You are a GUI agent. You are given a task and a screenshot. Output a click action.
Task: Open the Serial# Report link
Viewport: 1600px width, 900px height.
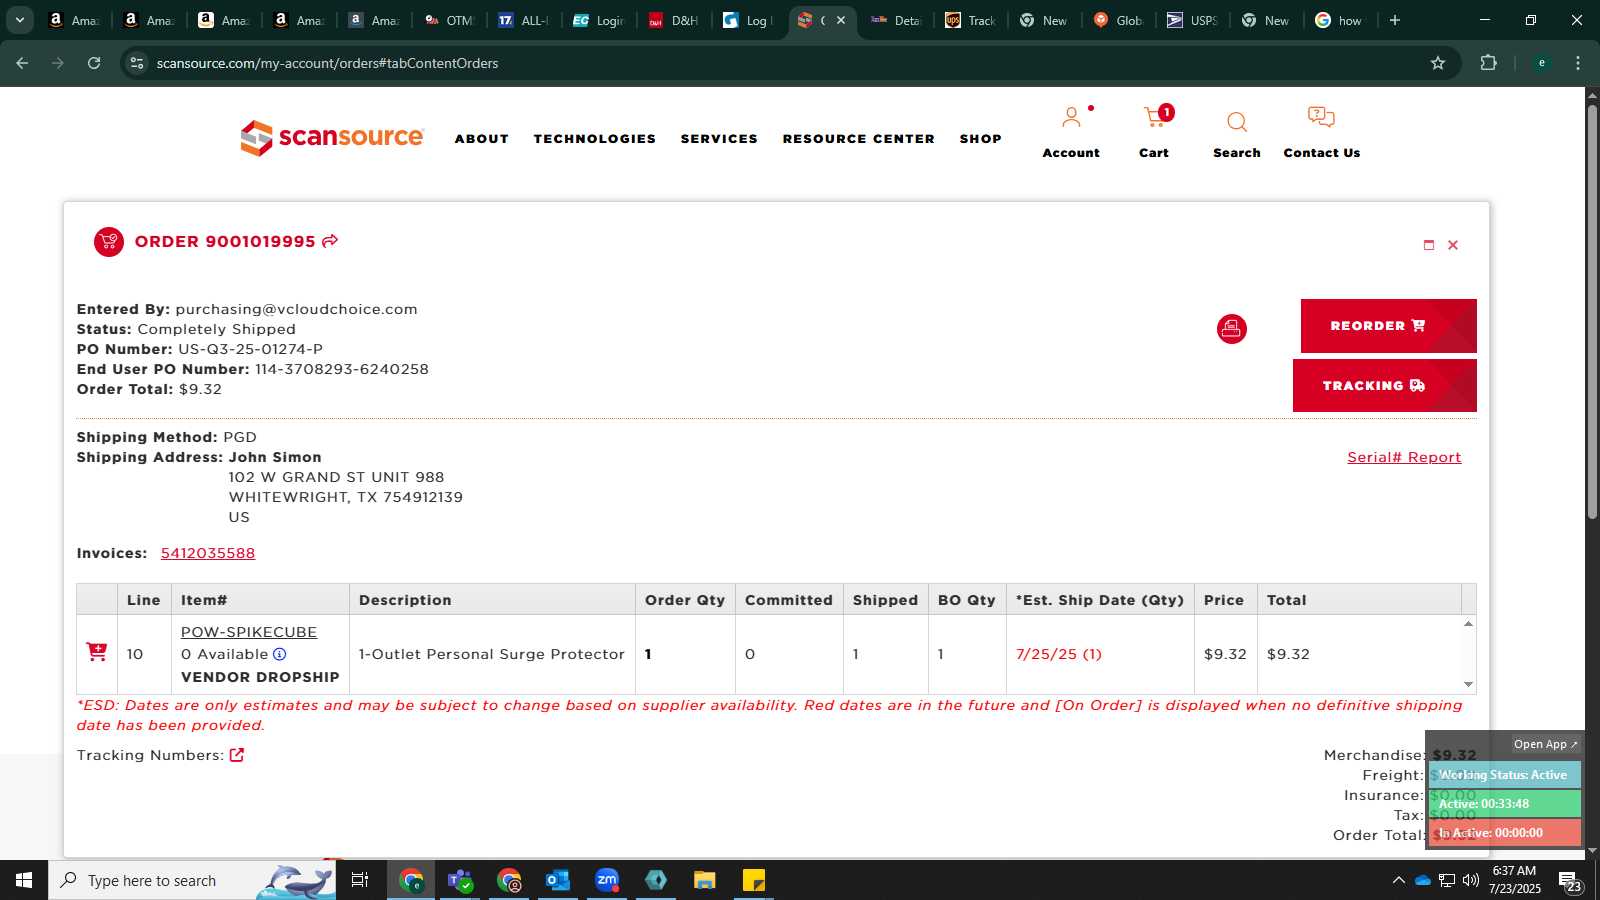coord(1404,457)
